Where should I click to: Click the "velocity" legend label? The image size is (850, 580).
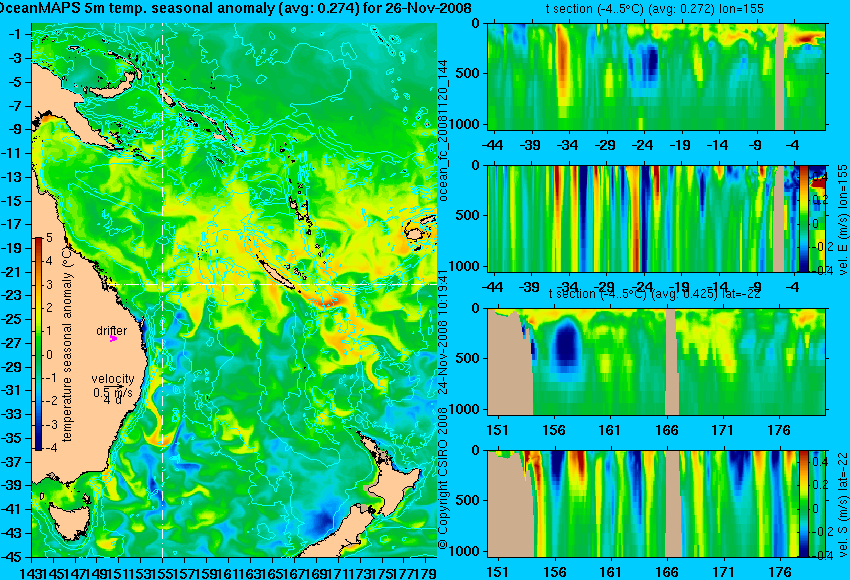pos(113,379)
